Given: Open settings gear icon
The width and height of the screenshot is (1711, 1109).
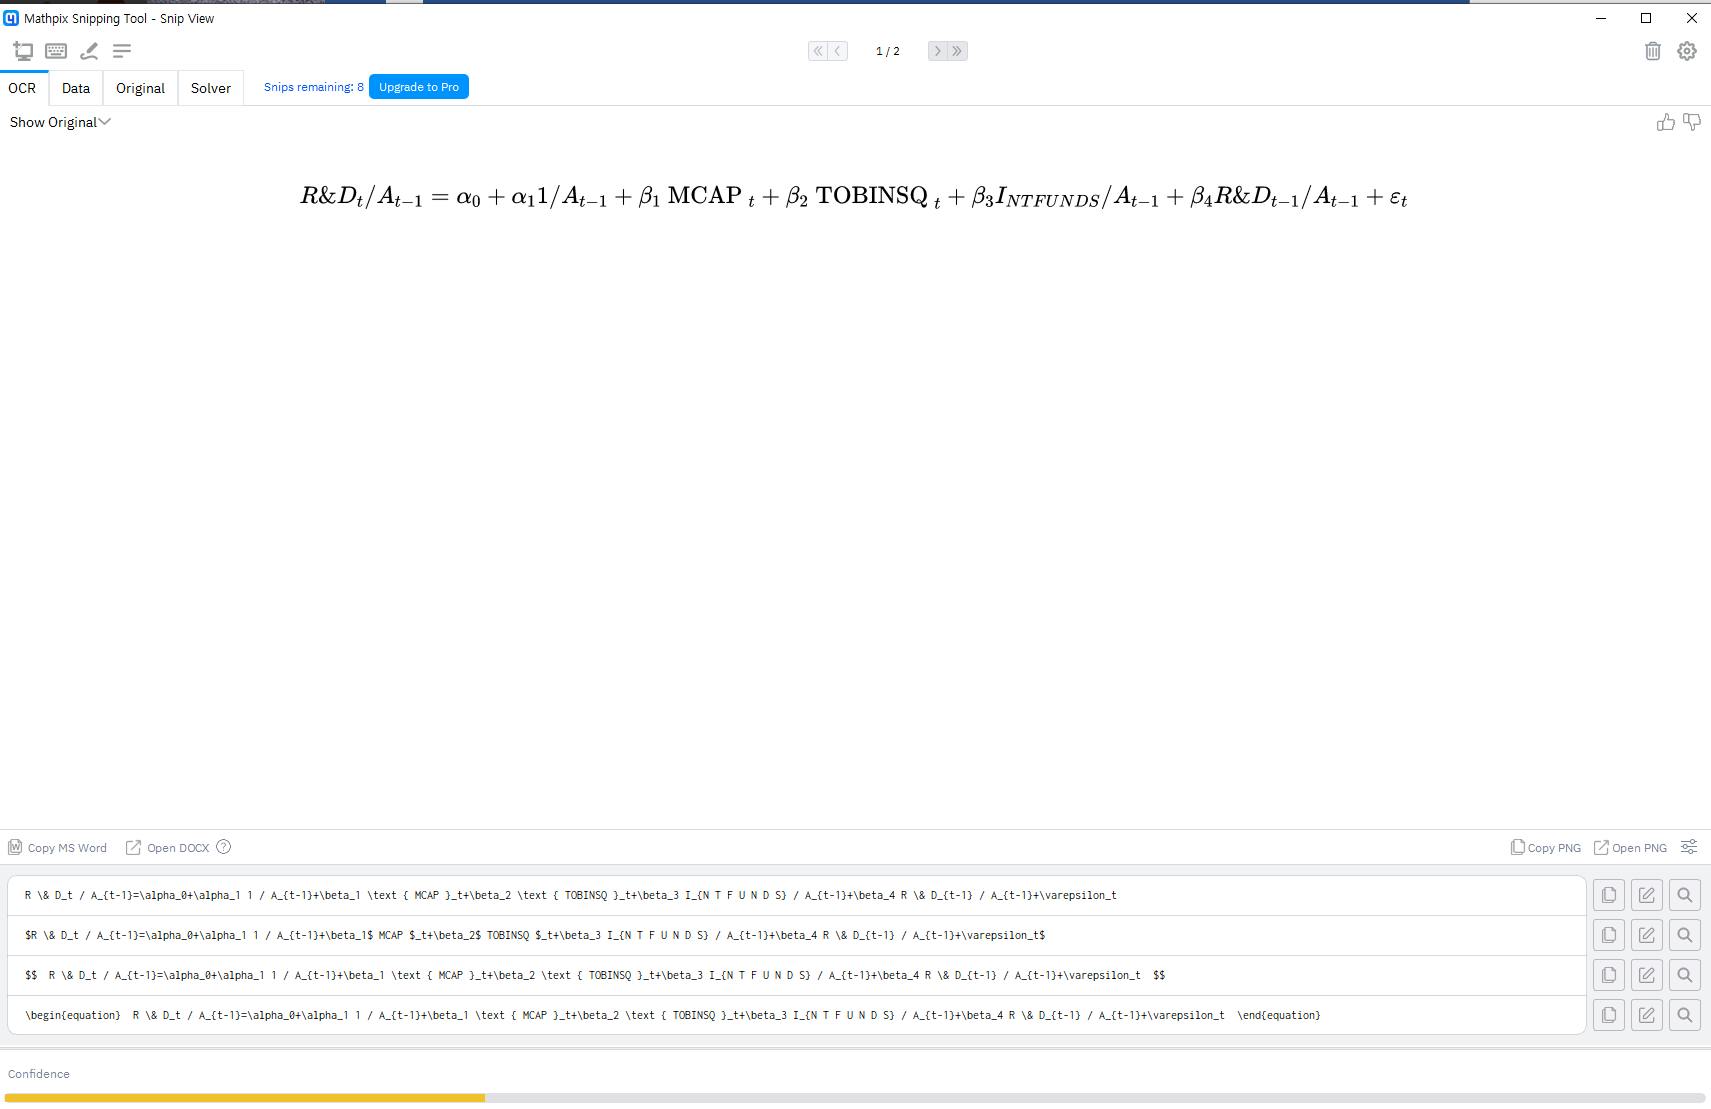Looking at the screenshot, I should pos(1687,51).
